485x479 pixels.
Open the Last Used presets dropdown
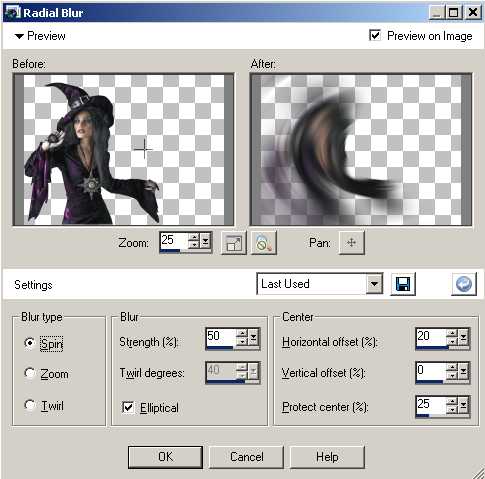pyautogui.click(x=374, y=284)
